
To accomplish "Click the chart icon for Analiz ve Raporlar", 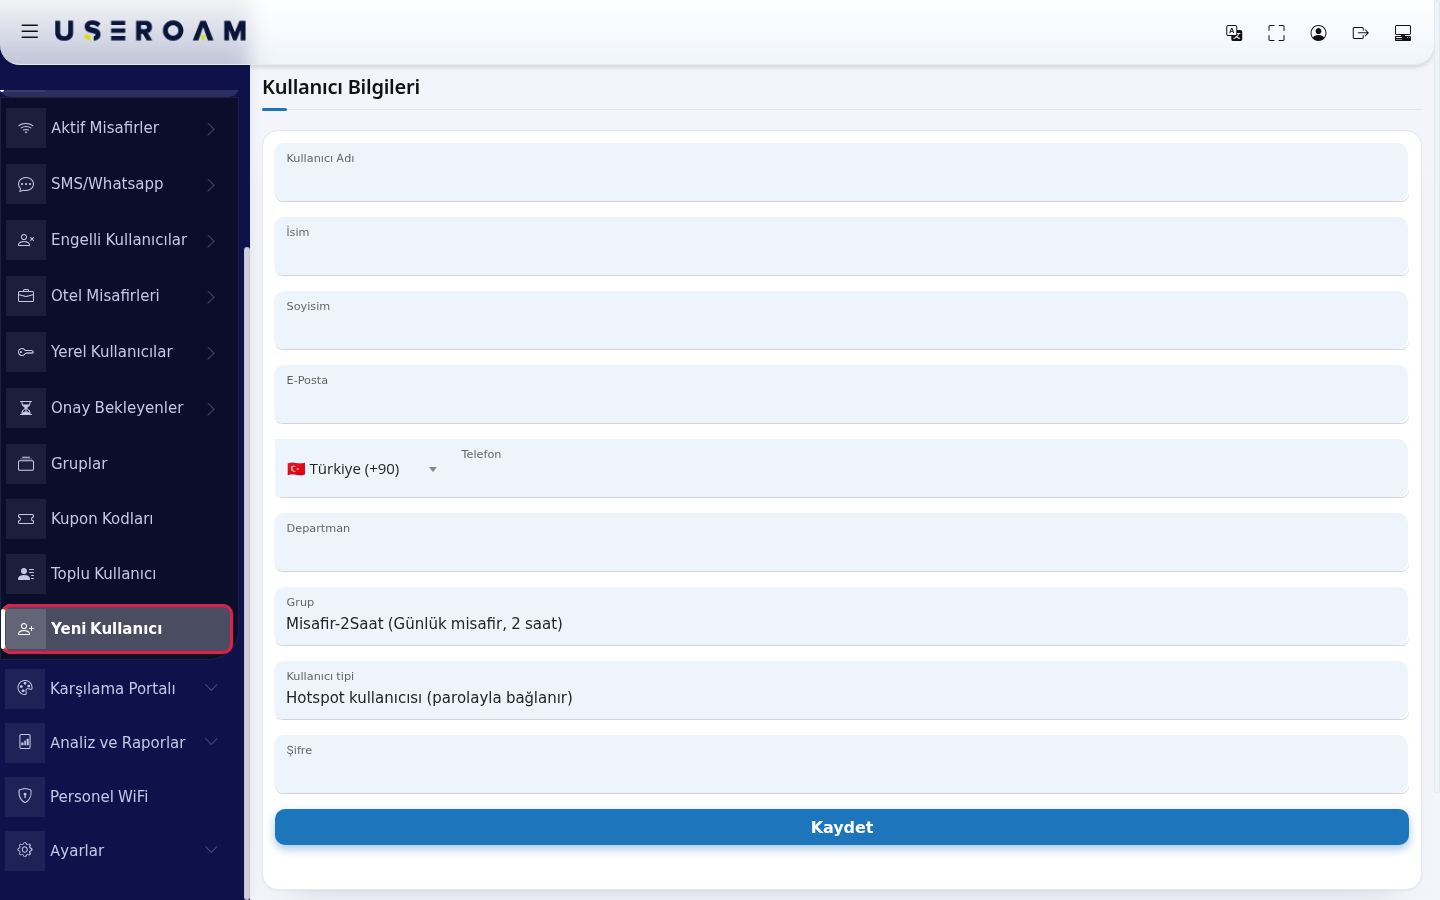I will click(25, 742).
